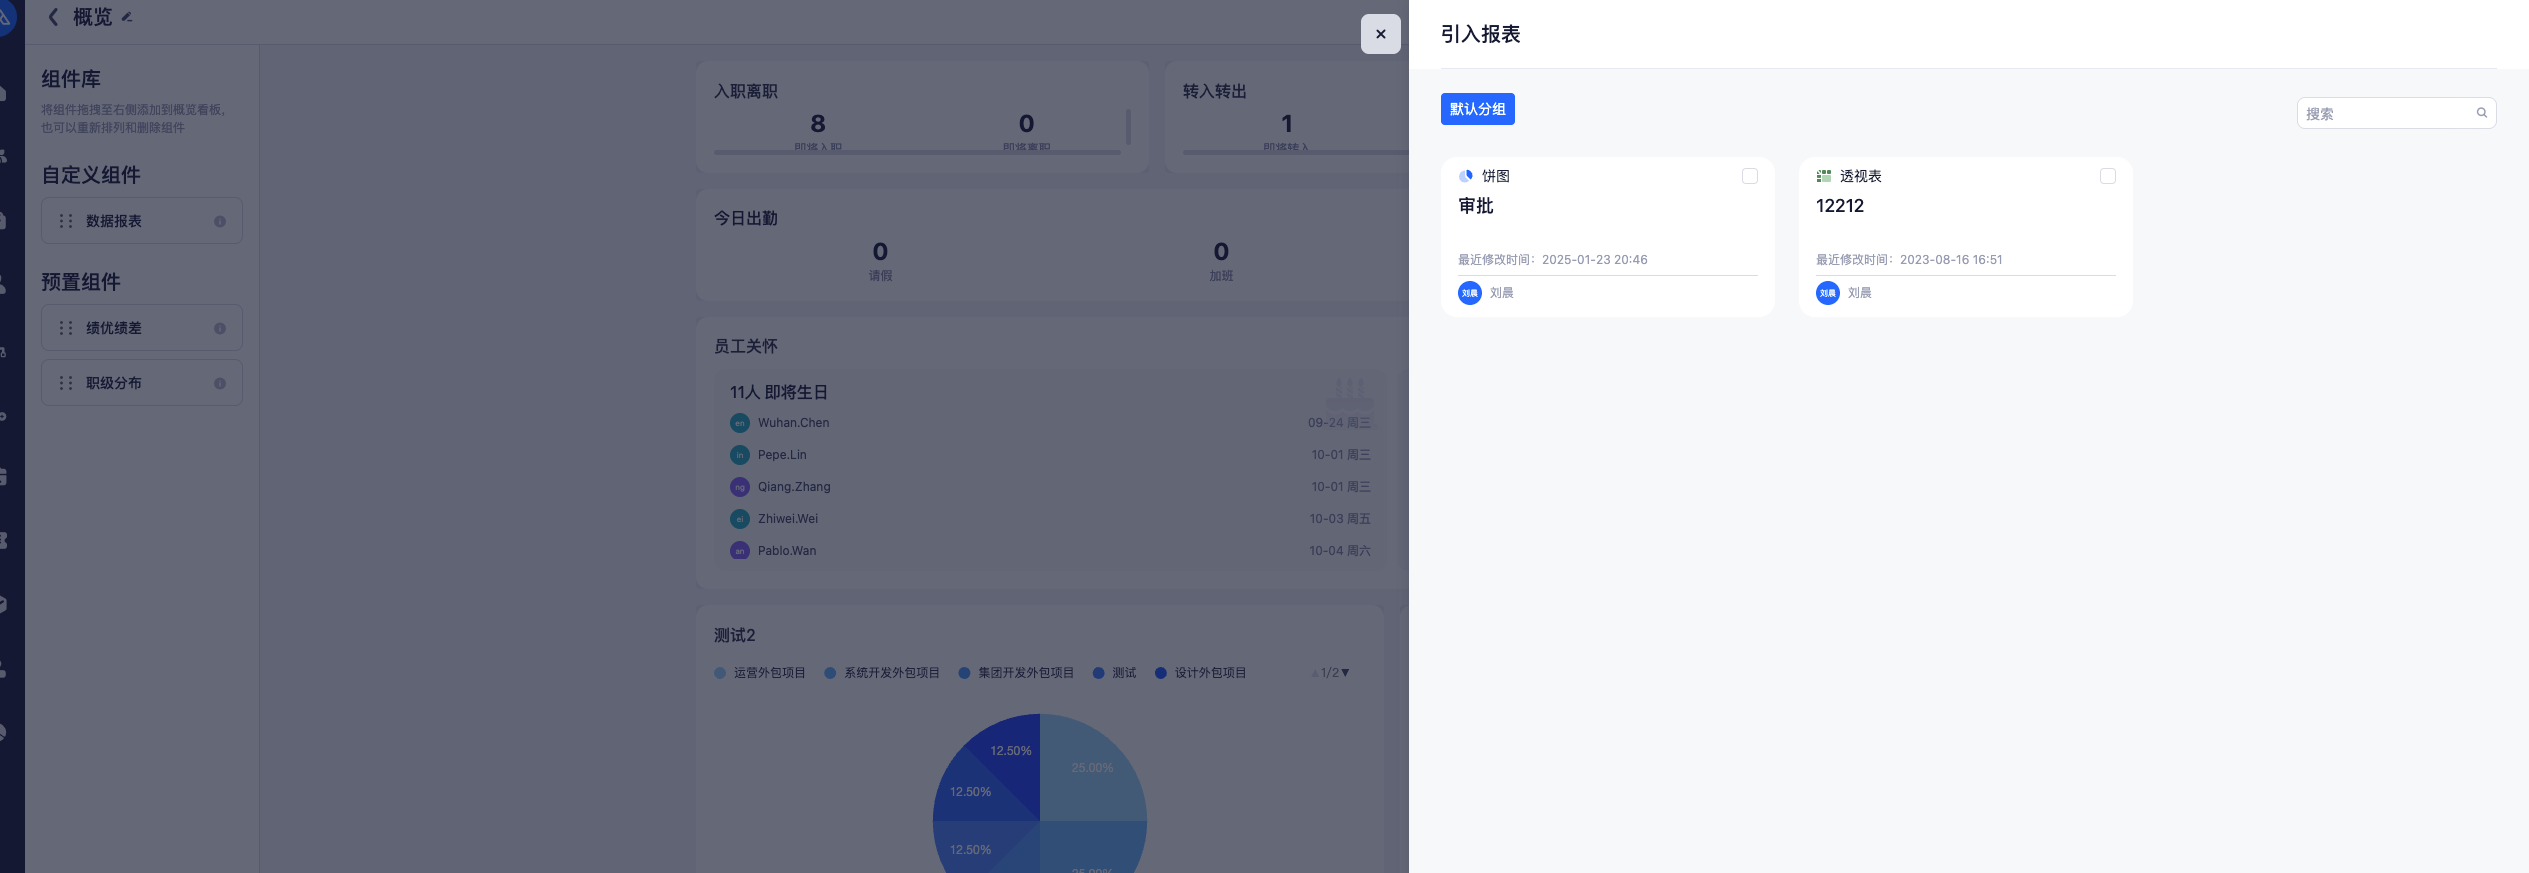Screen dimensions: 2529x873
Task: Click Pablo.Wan in birthday list
Action: (x=787, y=551)
